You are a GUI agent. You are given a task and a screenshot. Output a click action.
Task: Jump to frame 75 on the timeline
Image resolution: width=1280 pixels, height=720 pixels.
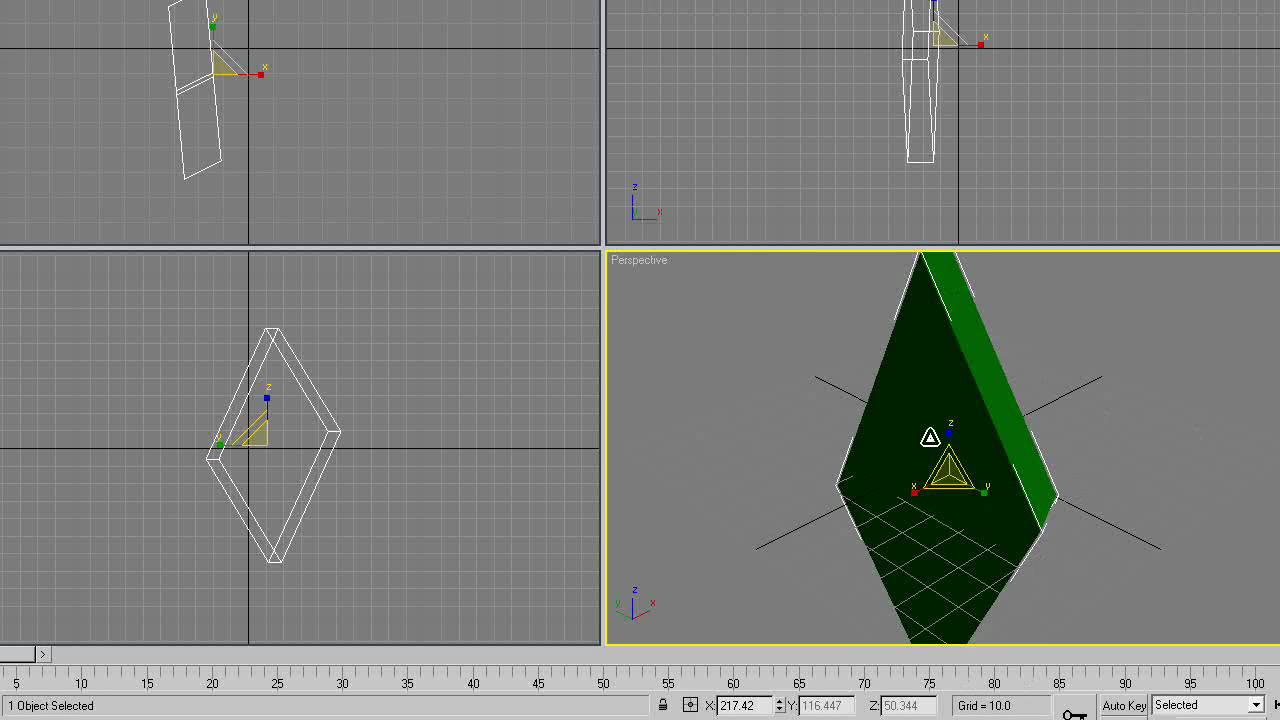(929, 684)
